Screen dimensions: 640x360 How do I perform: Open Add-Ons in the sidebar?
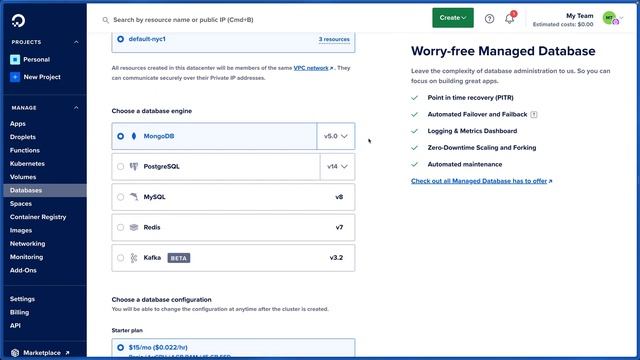(23, 270)
